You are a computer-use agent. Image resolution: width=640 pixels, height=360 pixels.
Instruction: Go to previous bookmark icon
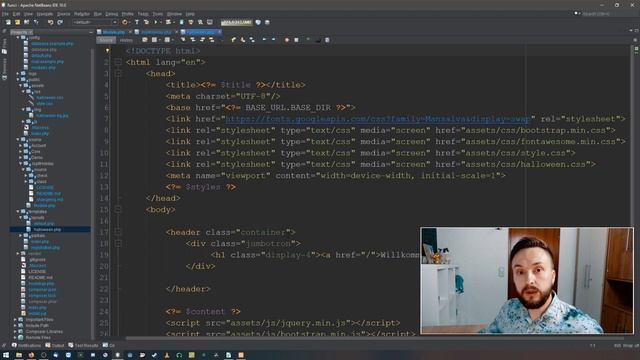233,40
